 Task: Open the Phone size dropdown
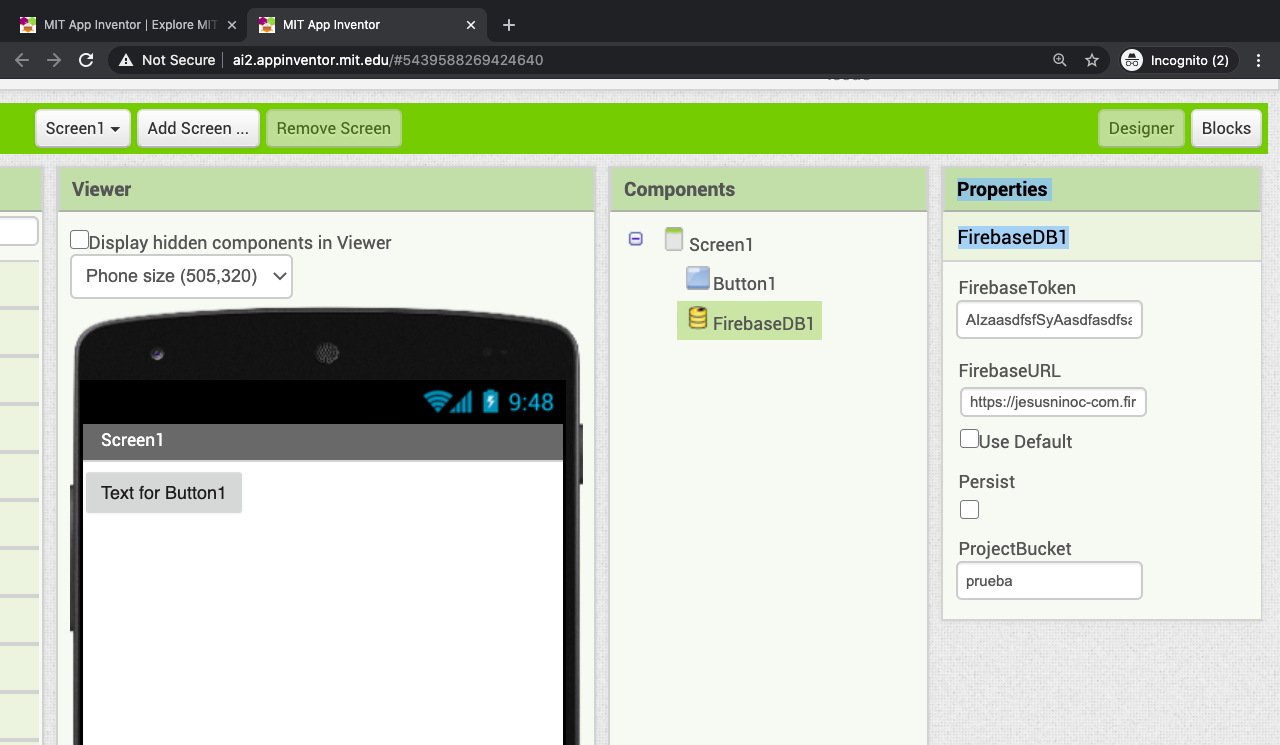coord(181,276)
